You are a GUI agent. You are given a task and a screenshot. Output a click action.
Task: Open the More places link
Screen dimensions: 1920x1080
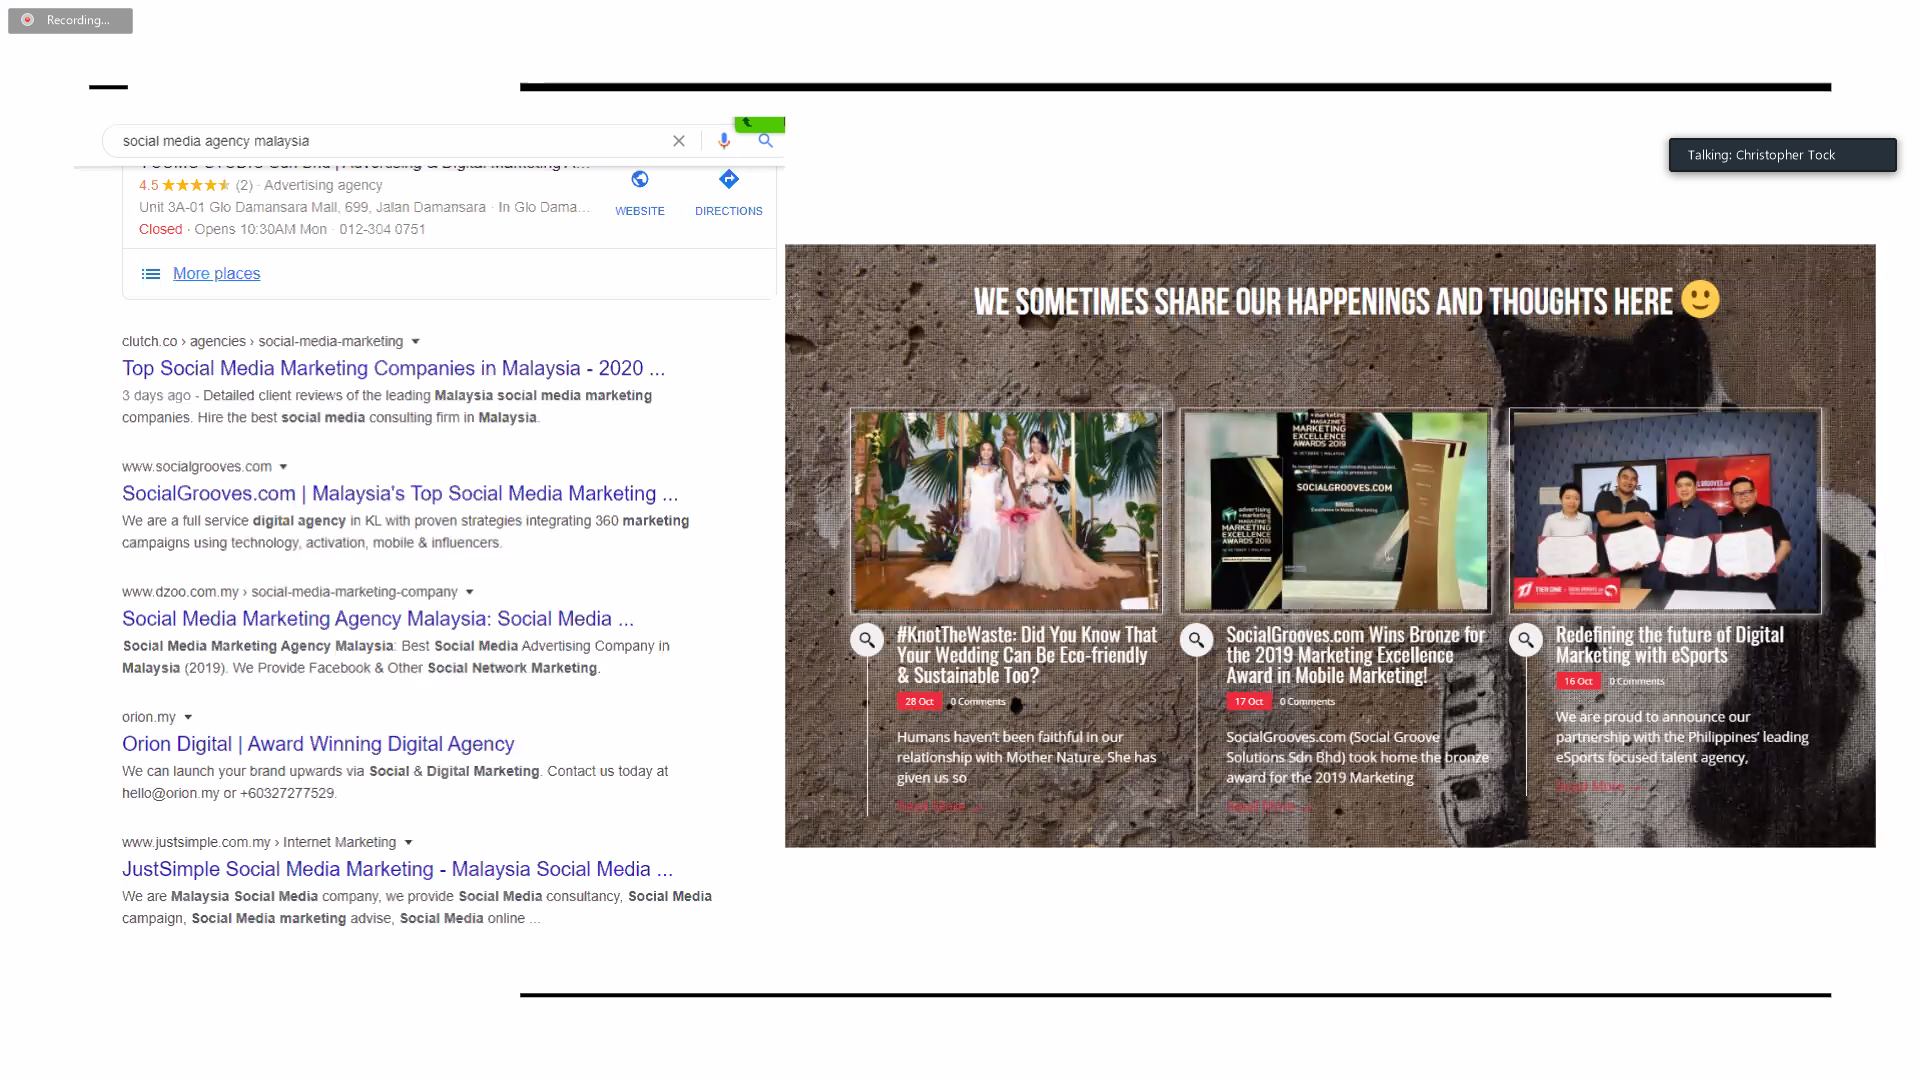(x=216, y=274)
